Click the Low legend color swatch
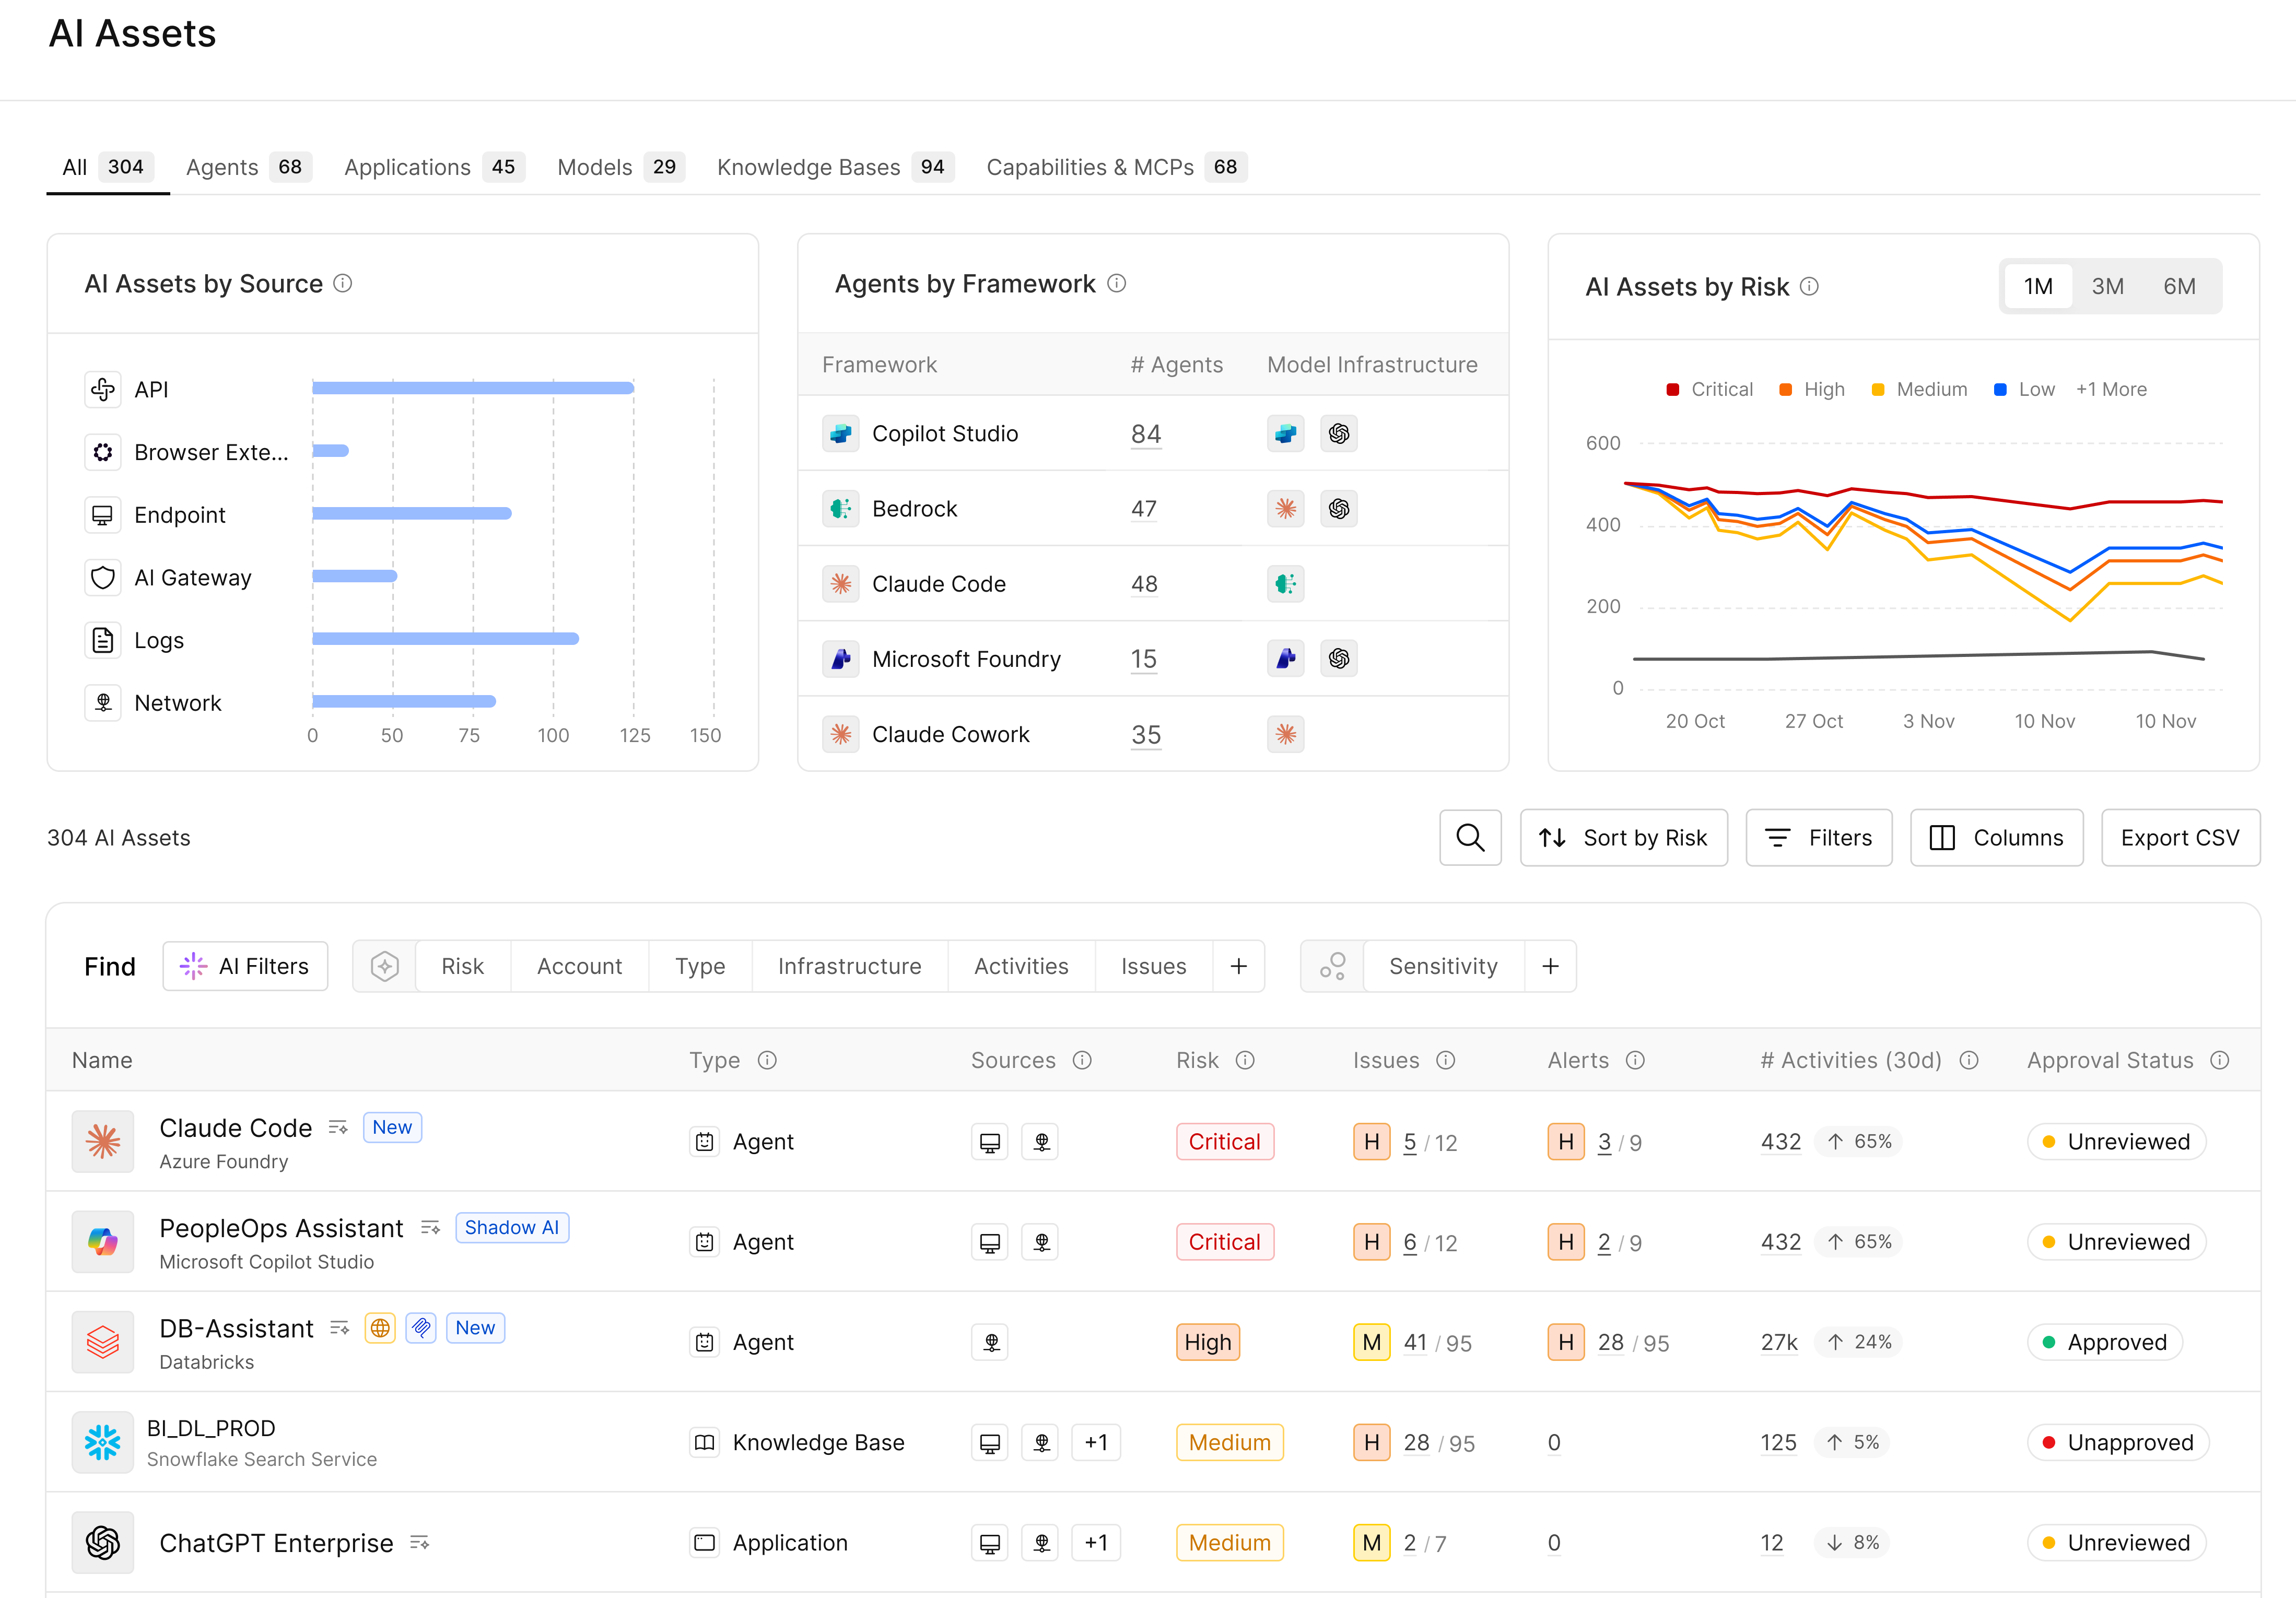The height and width of the screenshot is (1598, 2296). pos(2000,390)
